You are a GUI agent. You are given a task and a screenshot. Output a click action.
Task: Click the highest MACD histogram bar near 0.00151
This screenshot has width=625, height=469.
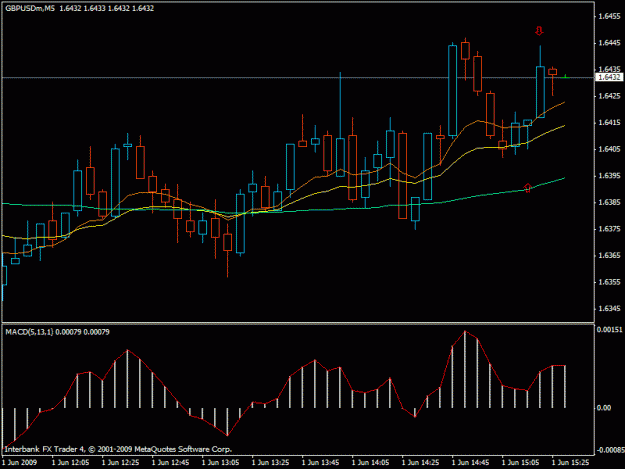(465, 369)
